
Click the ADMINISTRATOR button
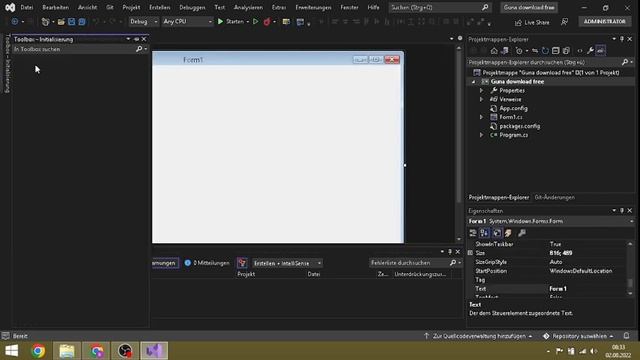click(x=604, y=22)
